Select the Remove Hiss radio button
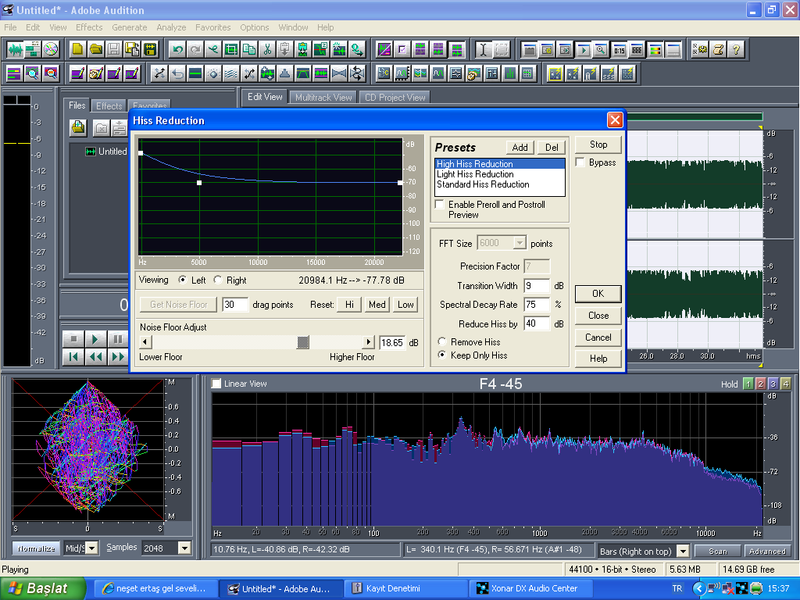The image size is (800, 600). click(x=442, y=342)
